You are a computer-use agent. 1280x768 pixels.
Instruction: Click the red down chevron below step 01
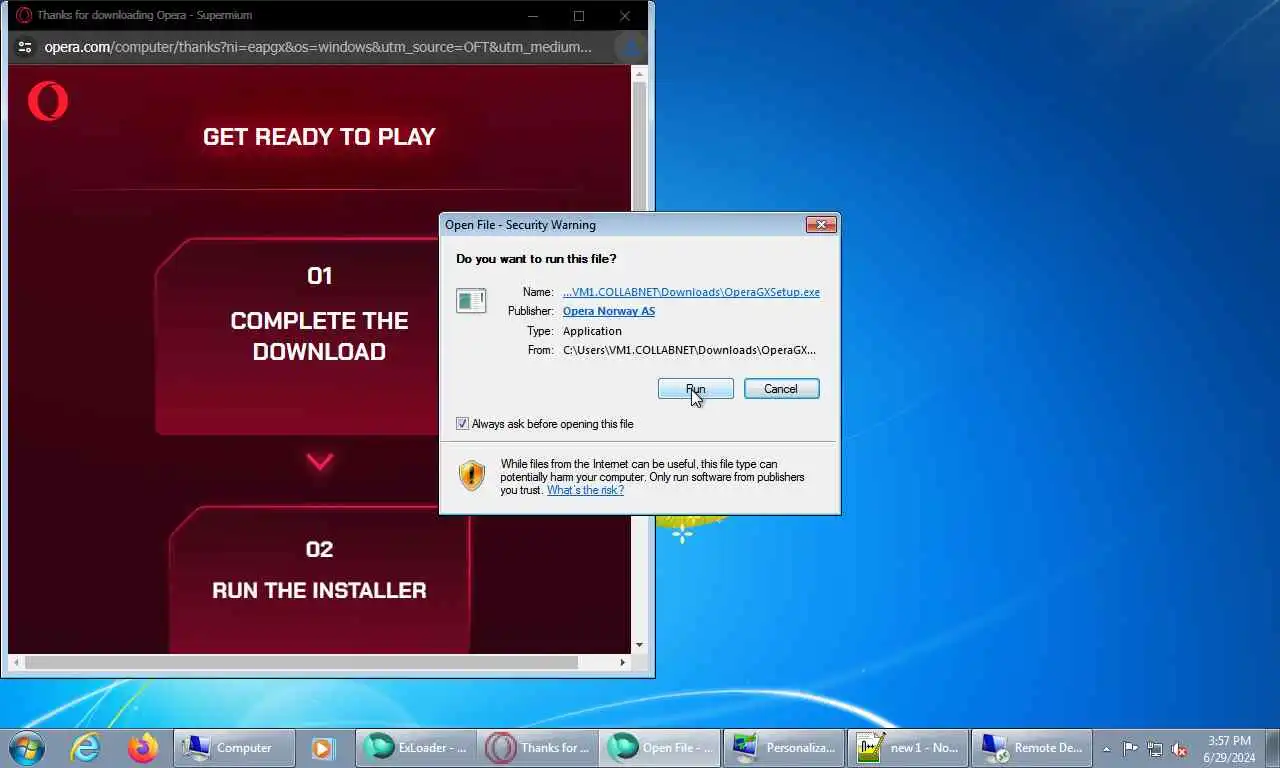(x=320, y=462)
